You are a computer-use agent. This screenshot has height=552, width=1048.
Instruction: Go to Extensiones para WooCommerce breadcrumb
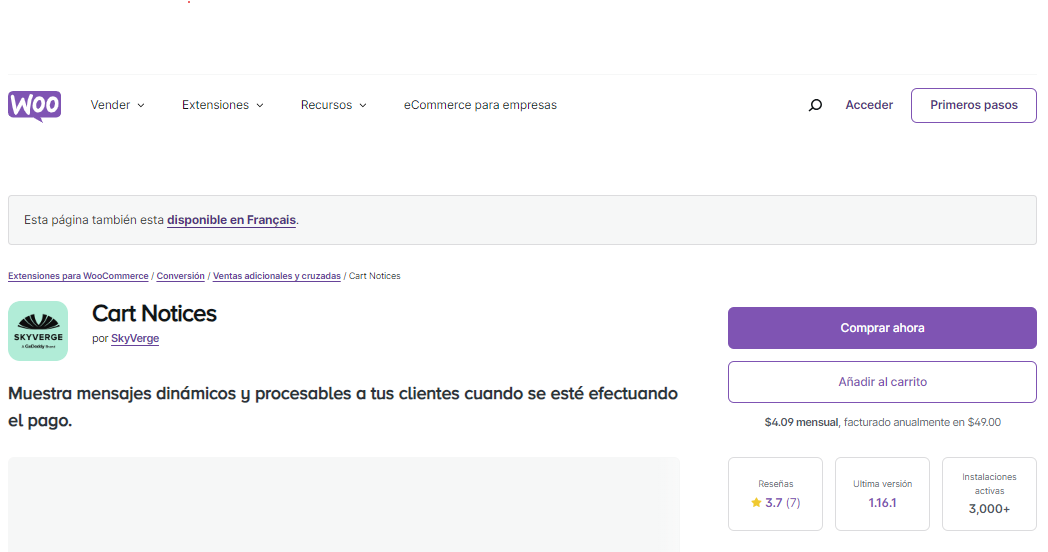pos(78,276)
